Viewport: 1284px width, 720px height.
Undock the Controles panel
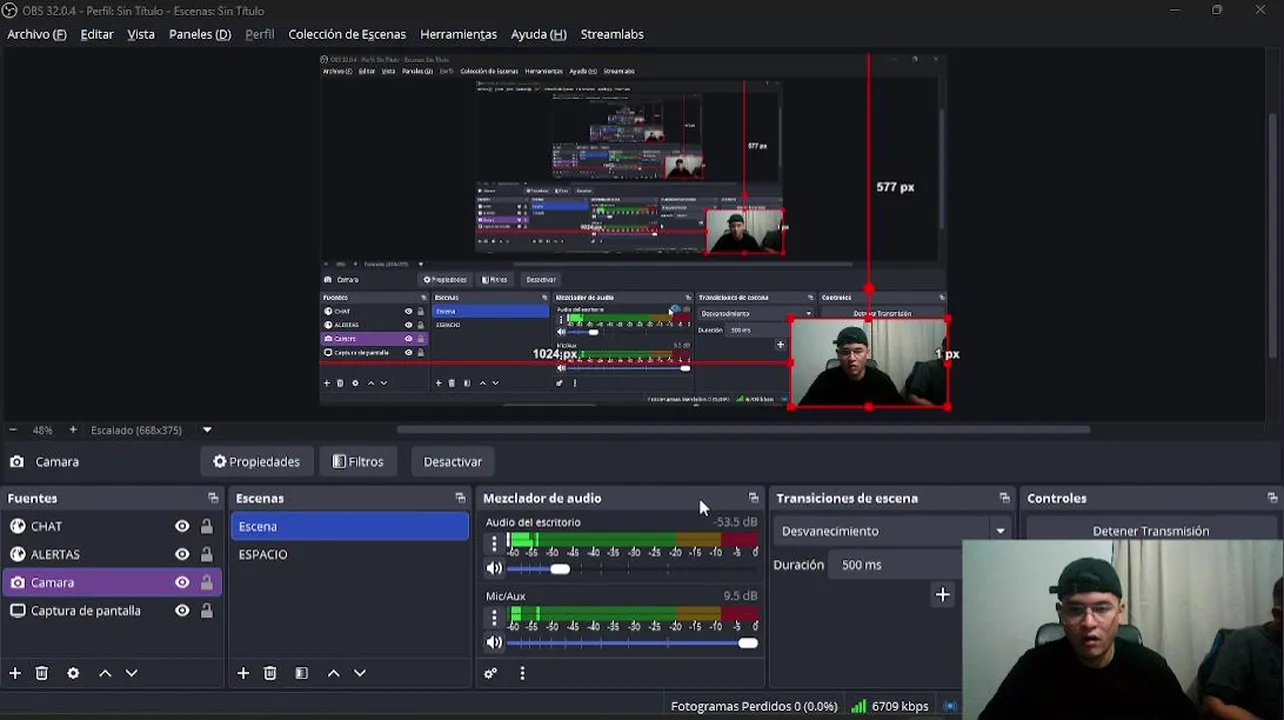[1272, 498]
